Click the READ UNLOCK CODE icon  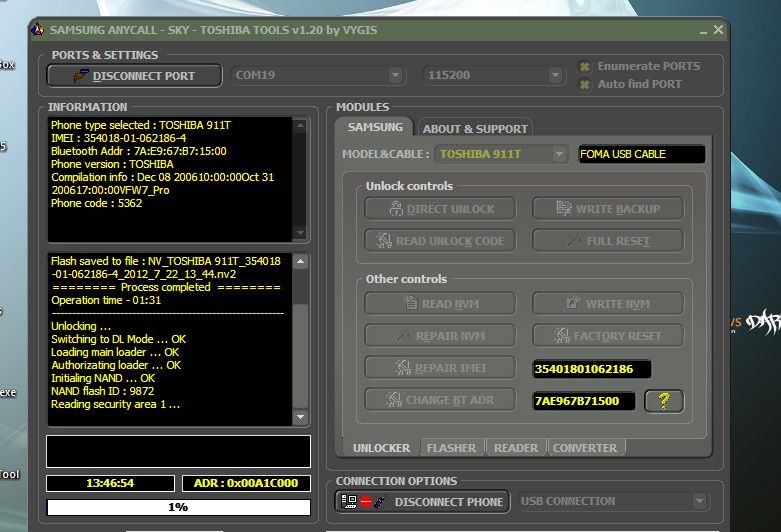click(384, 241)
